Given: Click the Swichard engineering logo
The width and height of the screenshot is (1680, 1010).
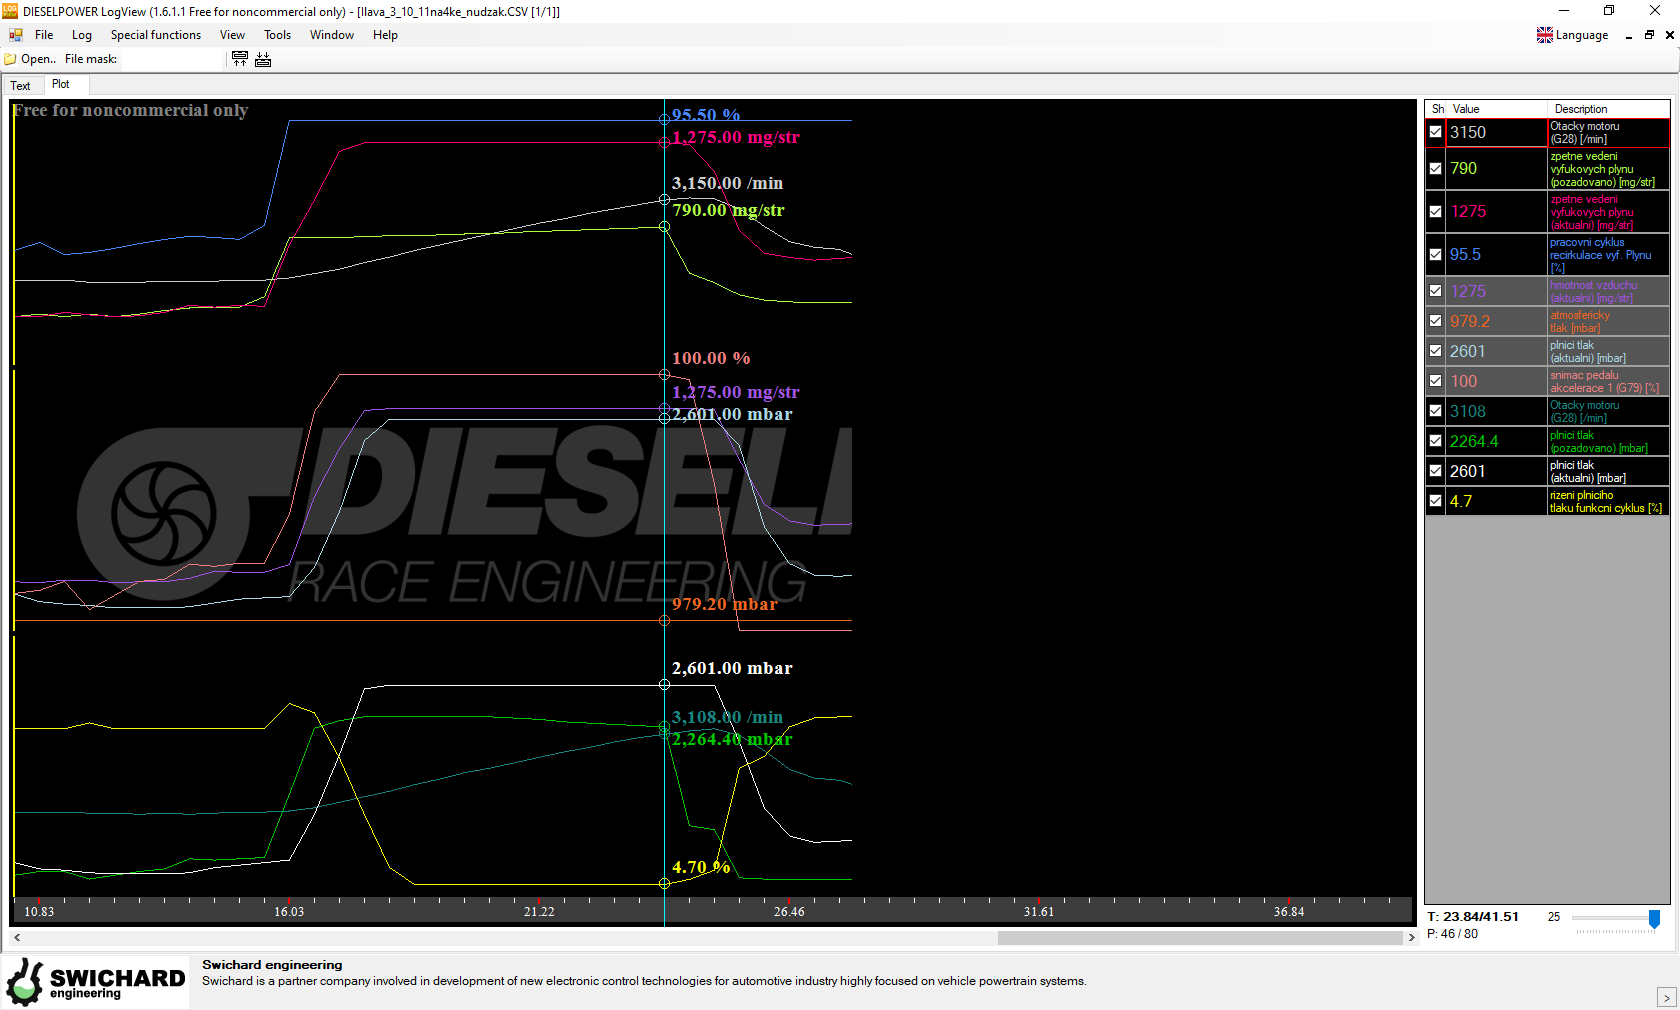Looking at the screenshot, I should click(x=95, y=981).
